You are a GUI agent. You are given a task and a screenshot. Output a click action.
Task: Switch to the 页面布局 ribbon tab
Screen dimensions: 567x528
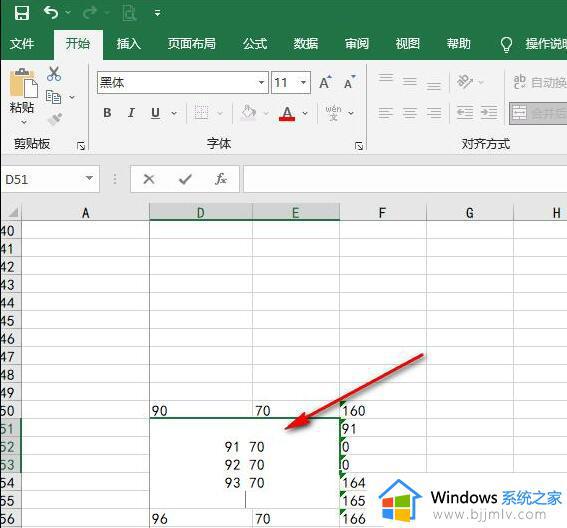(191, 44)
